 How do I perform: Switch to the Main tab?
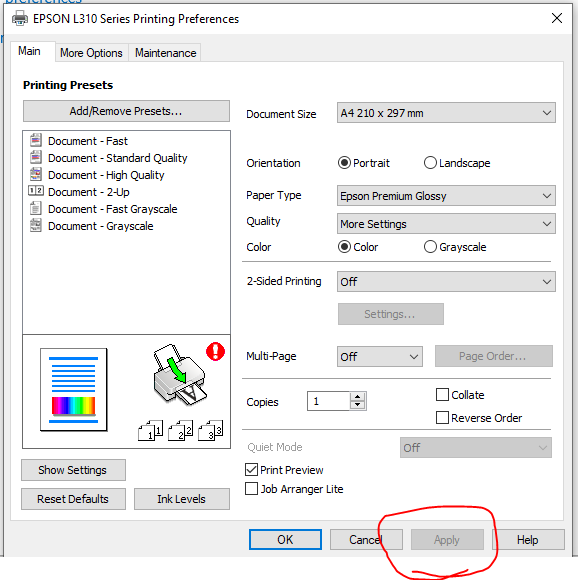30,51
